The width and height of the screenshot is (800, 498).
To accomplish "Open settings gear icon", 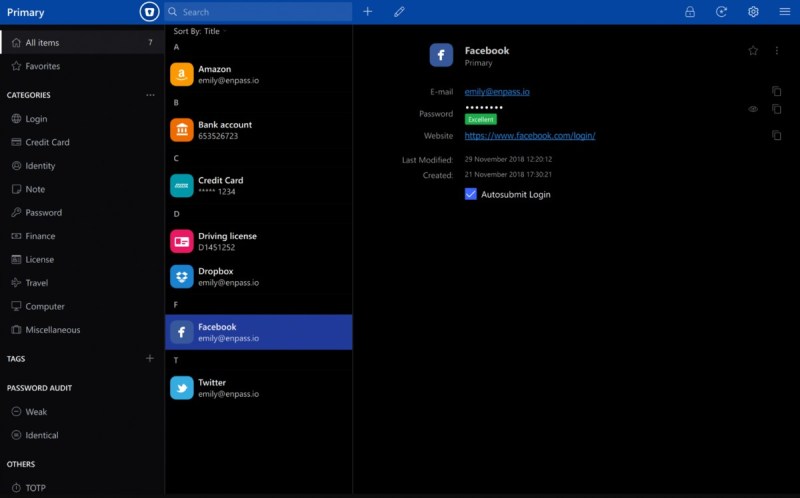I will pos(754,12).
